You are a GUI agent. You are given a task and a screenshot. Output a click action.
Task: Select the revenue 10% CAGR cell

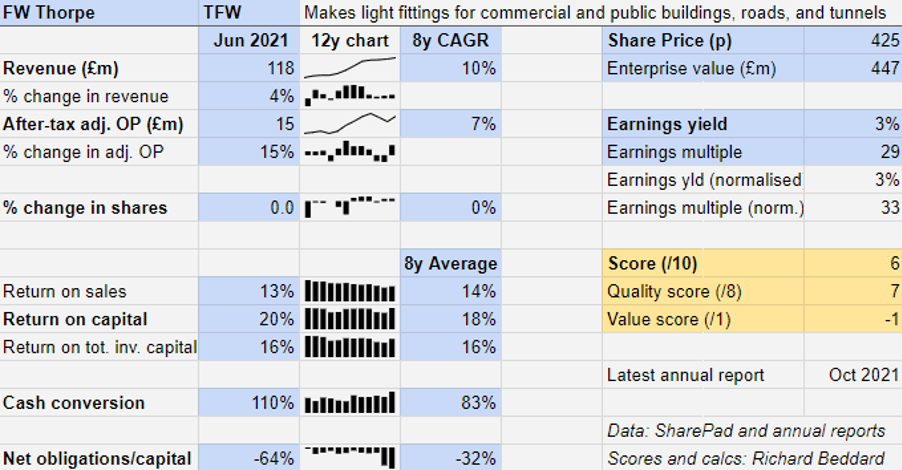tap(450, 68)
